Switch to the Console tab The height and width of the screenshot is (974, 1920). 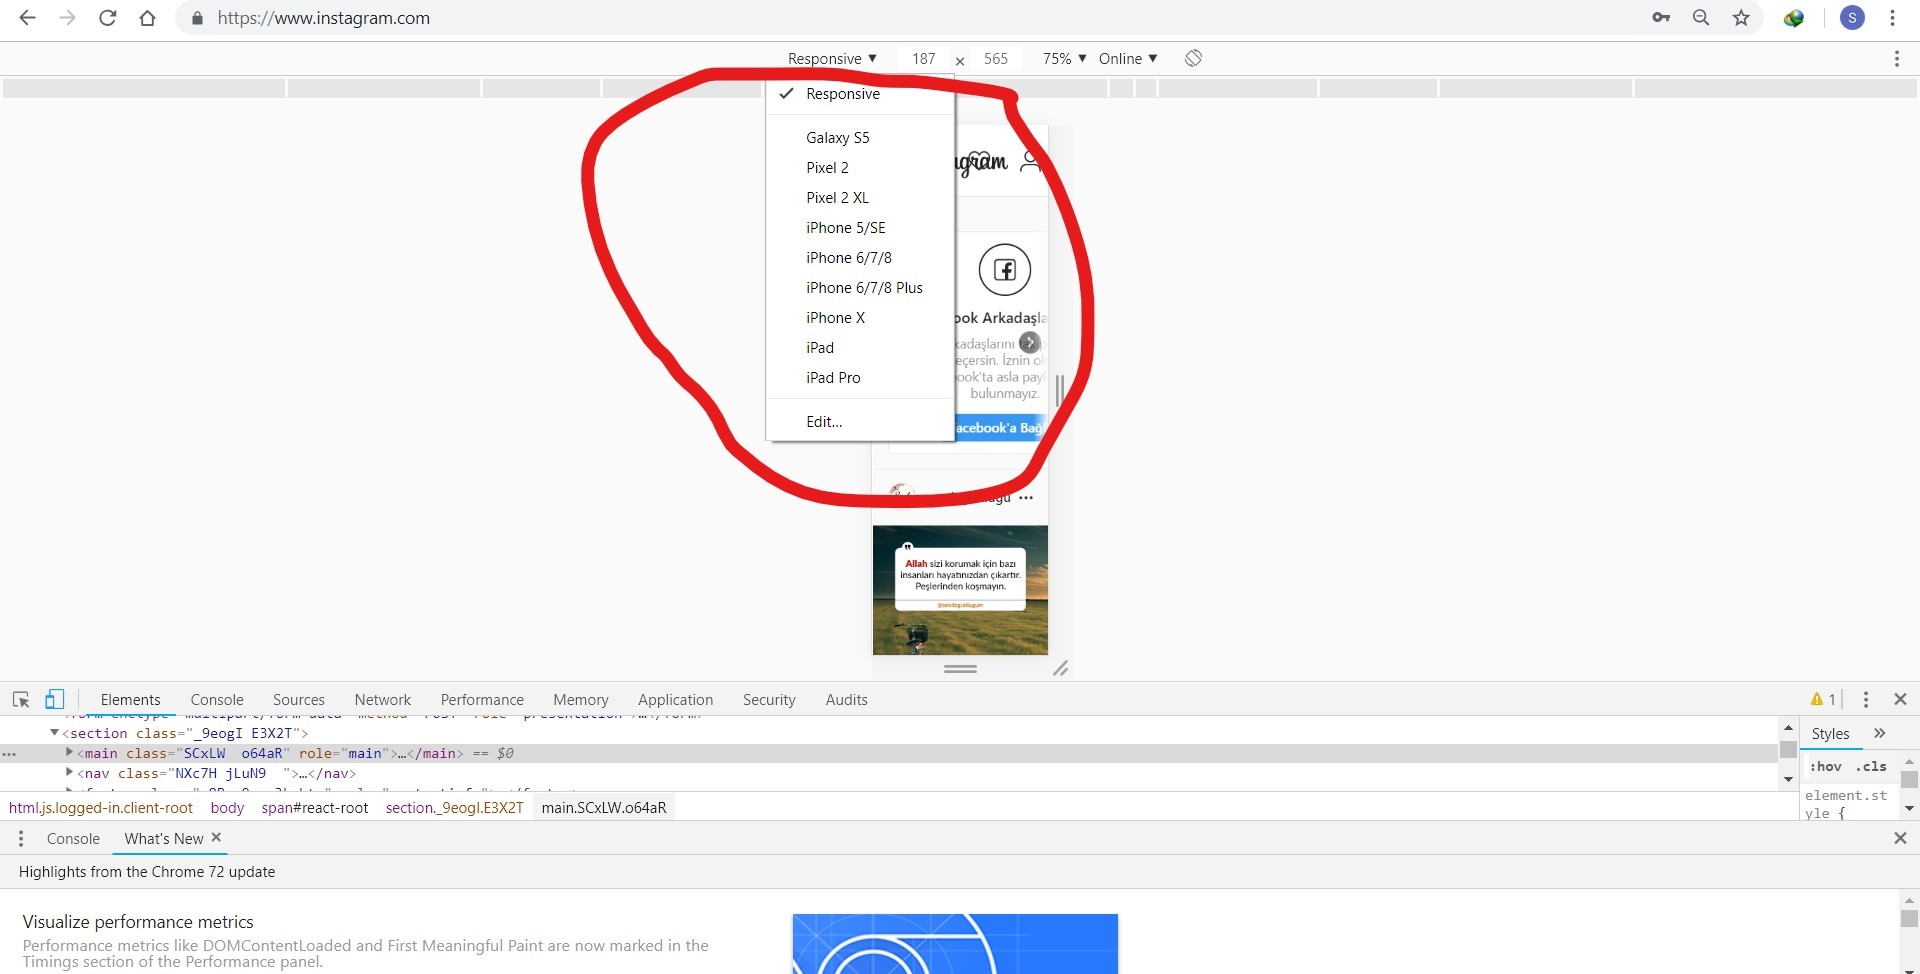click(217, 700)
